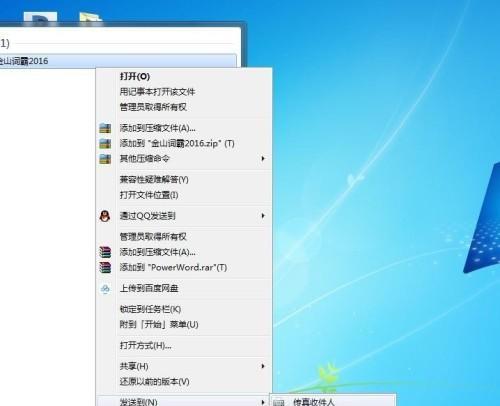Viewport: 500px width, 406px height.
Task: Expand arrow beside 发送到(N)
Action: click(263, 402)
